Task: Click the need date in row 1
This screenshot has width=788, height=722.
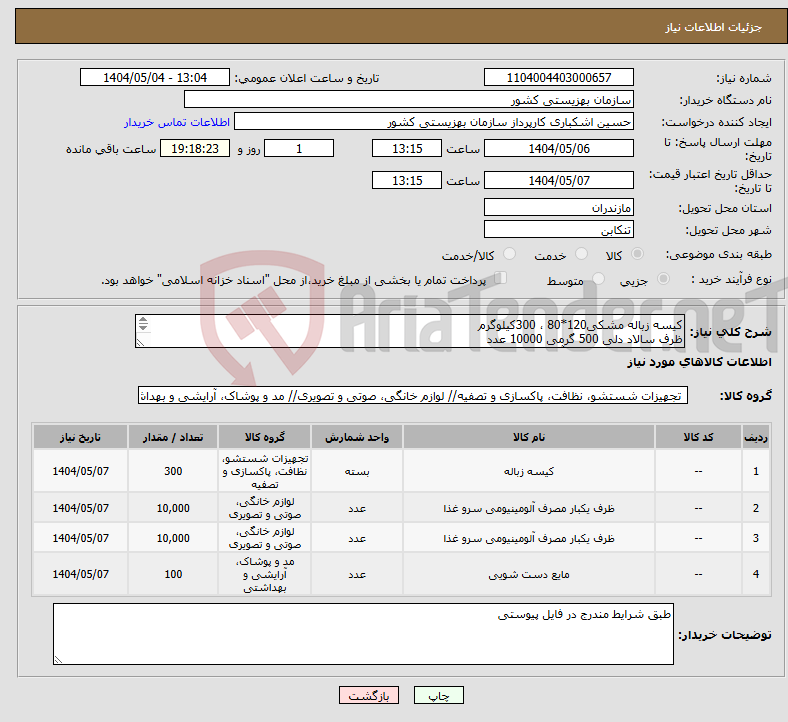Action: click(x=80, y=471)
